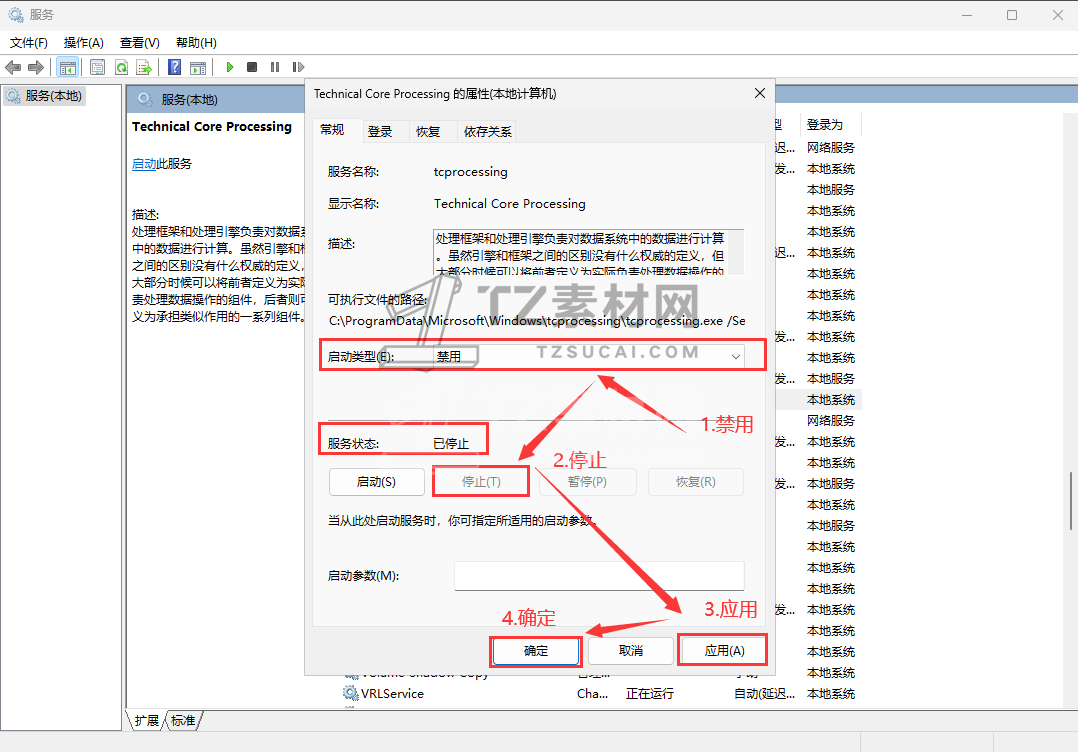Click the 服务(本地) header in main pane
1078x752 pixels.
[x=190, y=100]
